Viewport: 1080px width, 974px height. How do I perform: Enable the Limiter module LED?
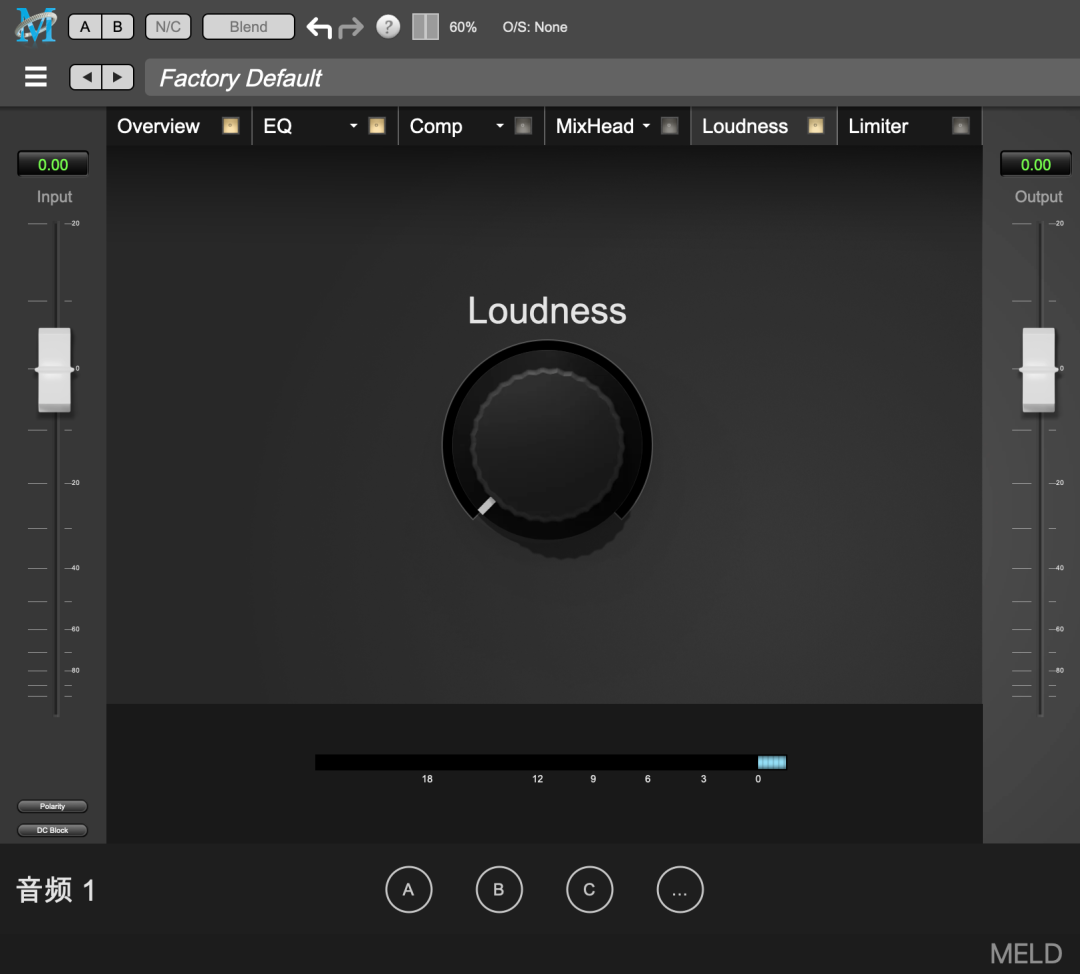(961, 126)
